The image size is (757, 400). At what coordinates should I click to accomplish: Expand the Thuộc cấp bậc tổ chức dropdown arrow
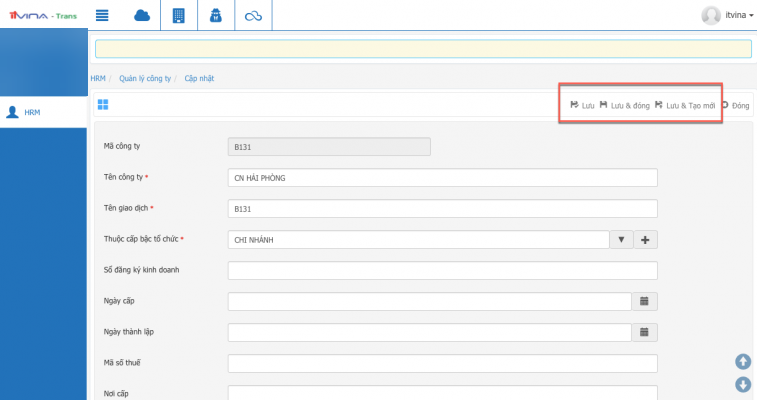point(620,240)
